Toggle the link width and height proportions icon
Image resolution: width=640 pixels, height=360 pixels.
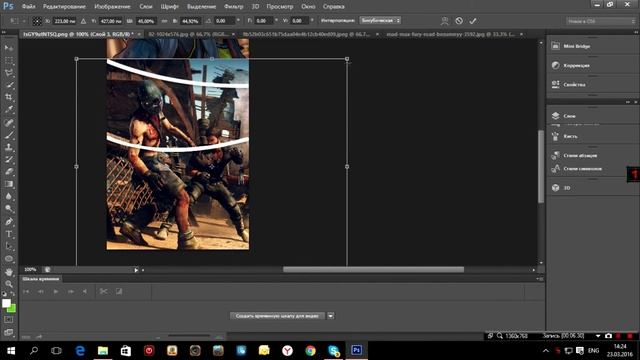[x=164, y=21]
